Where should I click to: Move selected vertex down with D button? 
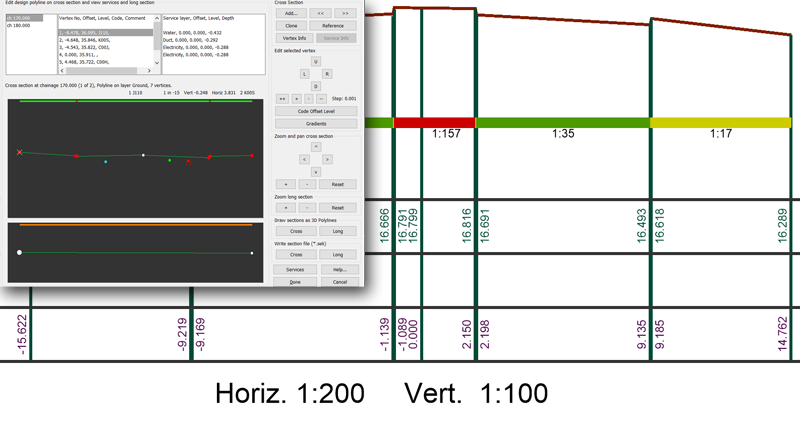[x=315, y=87]
